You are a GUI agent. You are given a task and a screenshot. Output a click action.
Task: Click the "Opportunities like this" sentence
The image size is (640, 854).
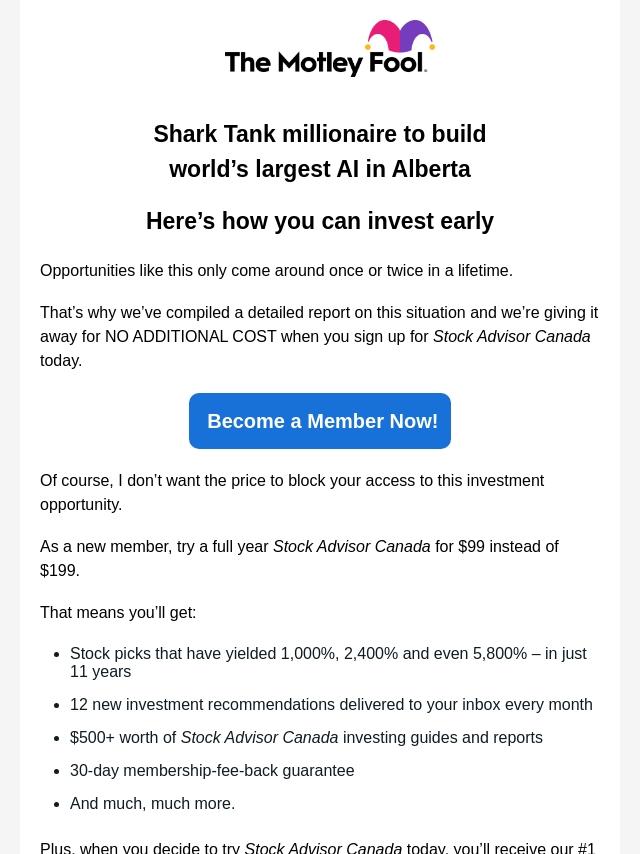(276, 270)
